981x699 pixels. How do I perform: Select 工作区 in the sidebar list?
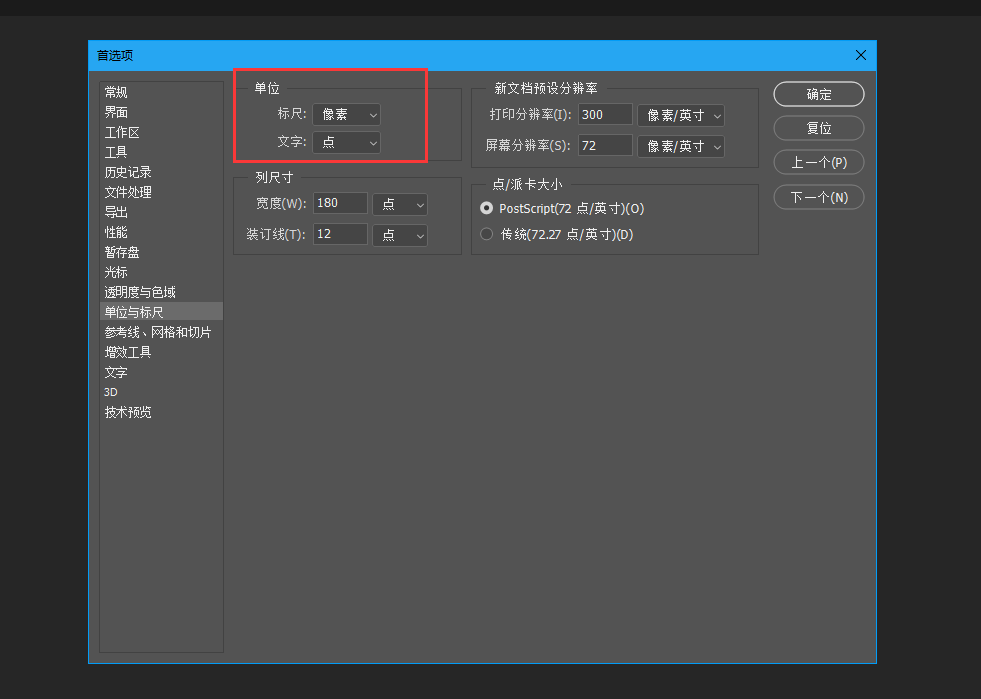pyautogui.click(x=122, y=133)
